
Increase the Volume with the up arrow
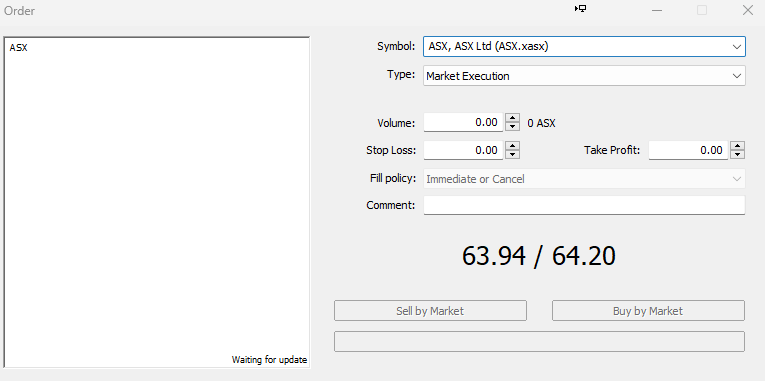pyautogui.click(x=512, y=118)
